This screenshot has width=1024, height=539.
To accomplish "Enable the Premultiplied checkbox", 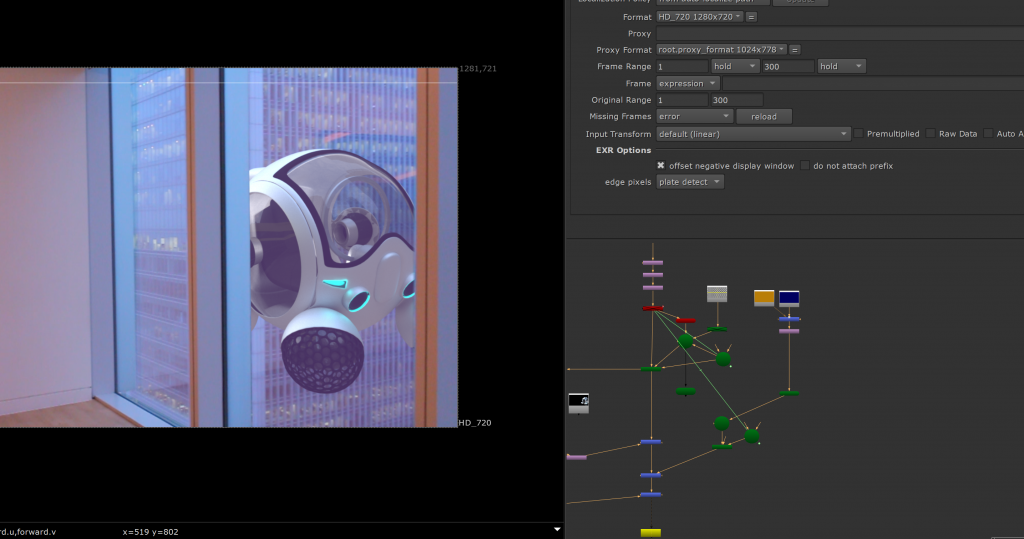I will [x=859, y=133].
